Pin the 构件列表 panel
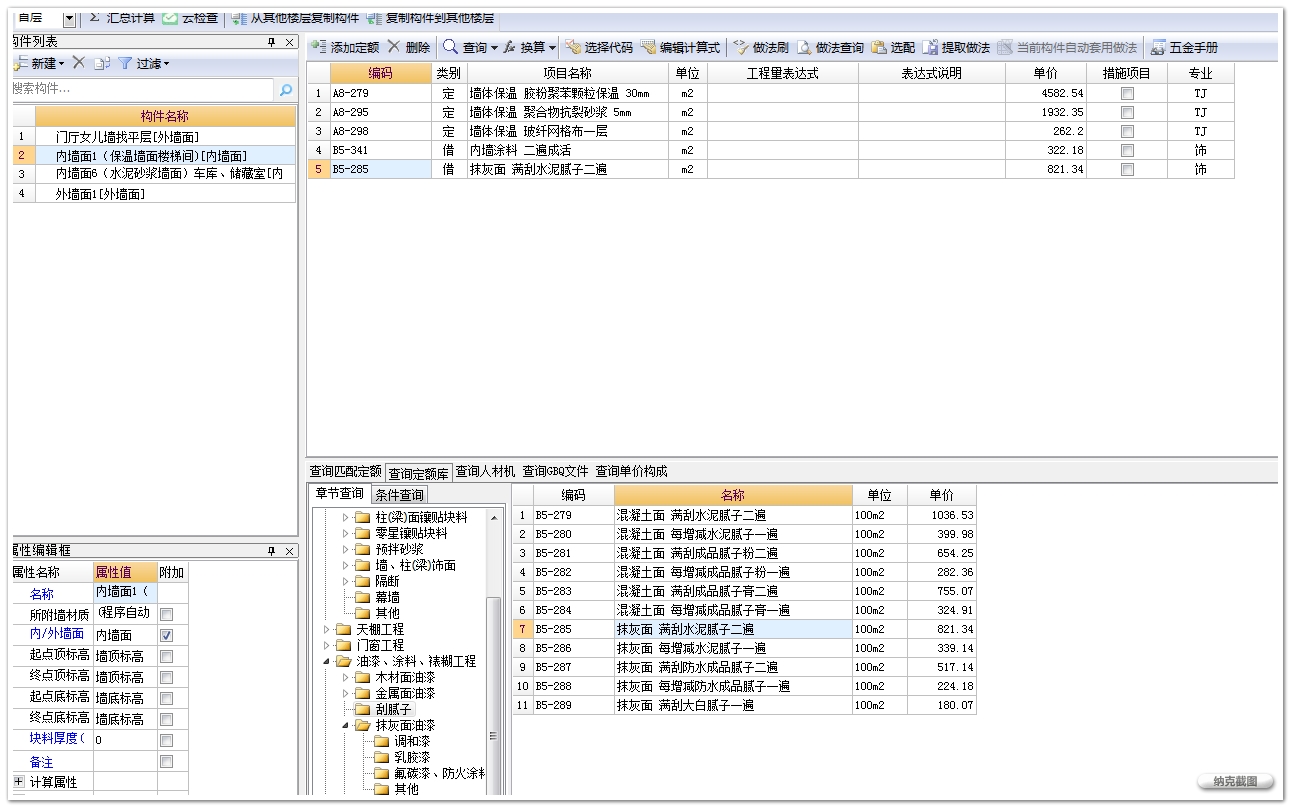 point(271,42)
